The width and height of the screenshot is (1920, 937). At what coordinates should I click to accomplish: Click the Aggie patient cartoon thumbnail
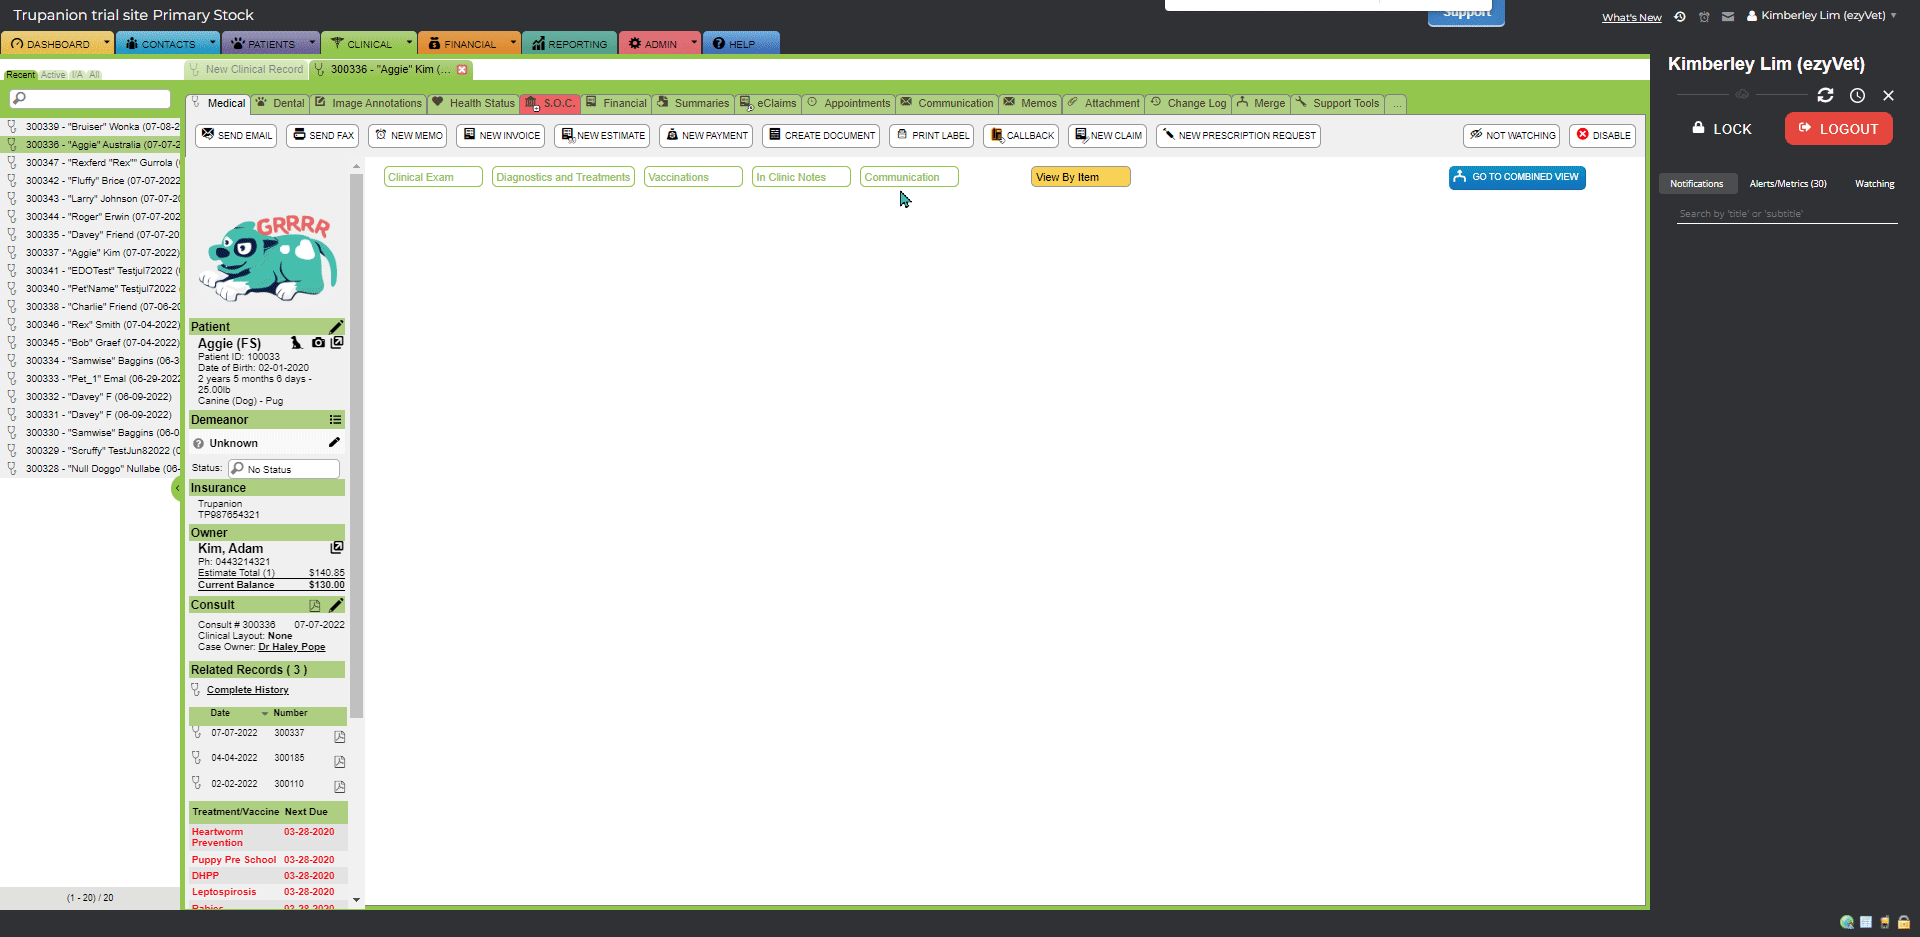(267, 257)
